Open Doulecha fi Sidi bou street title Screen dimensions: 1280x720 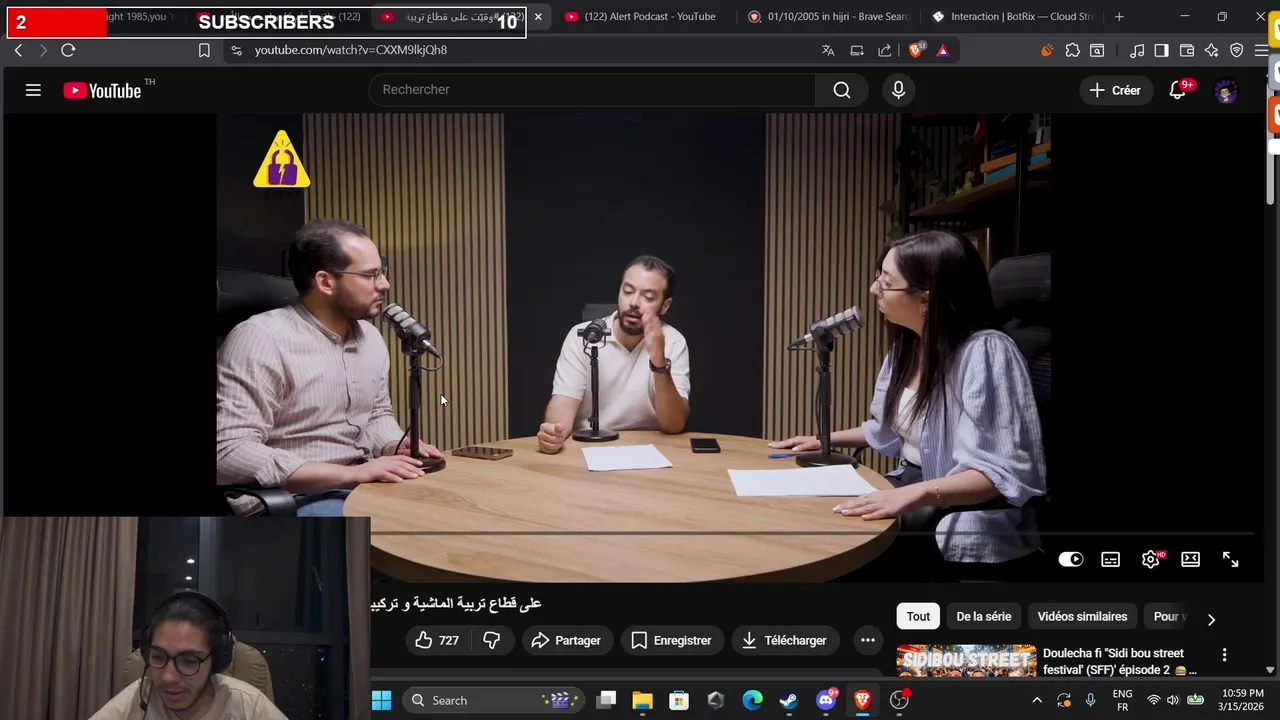point(1119,661)
